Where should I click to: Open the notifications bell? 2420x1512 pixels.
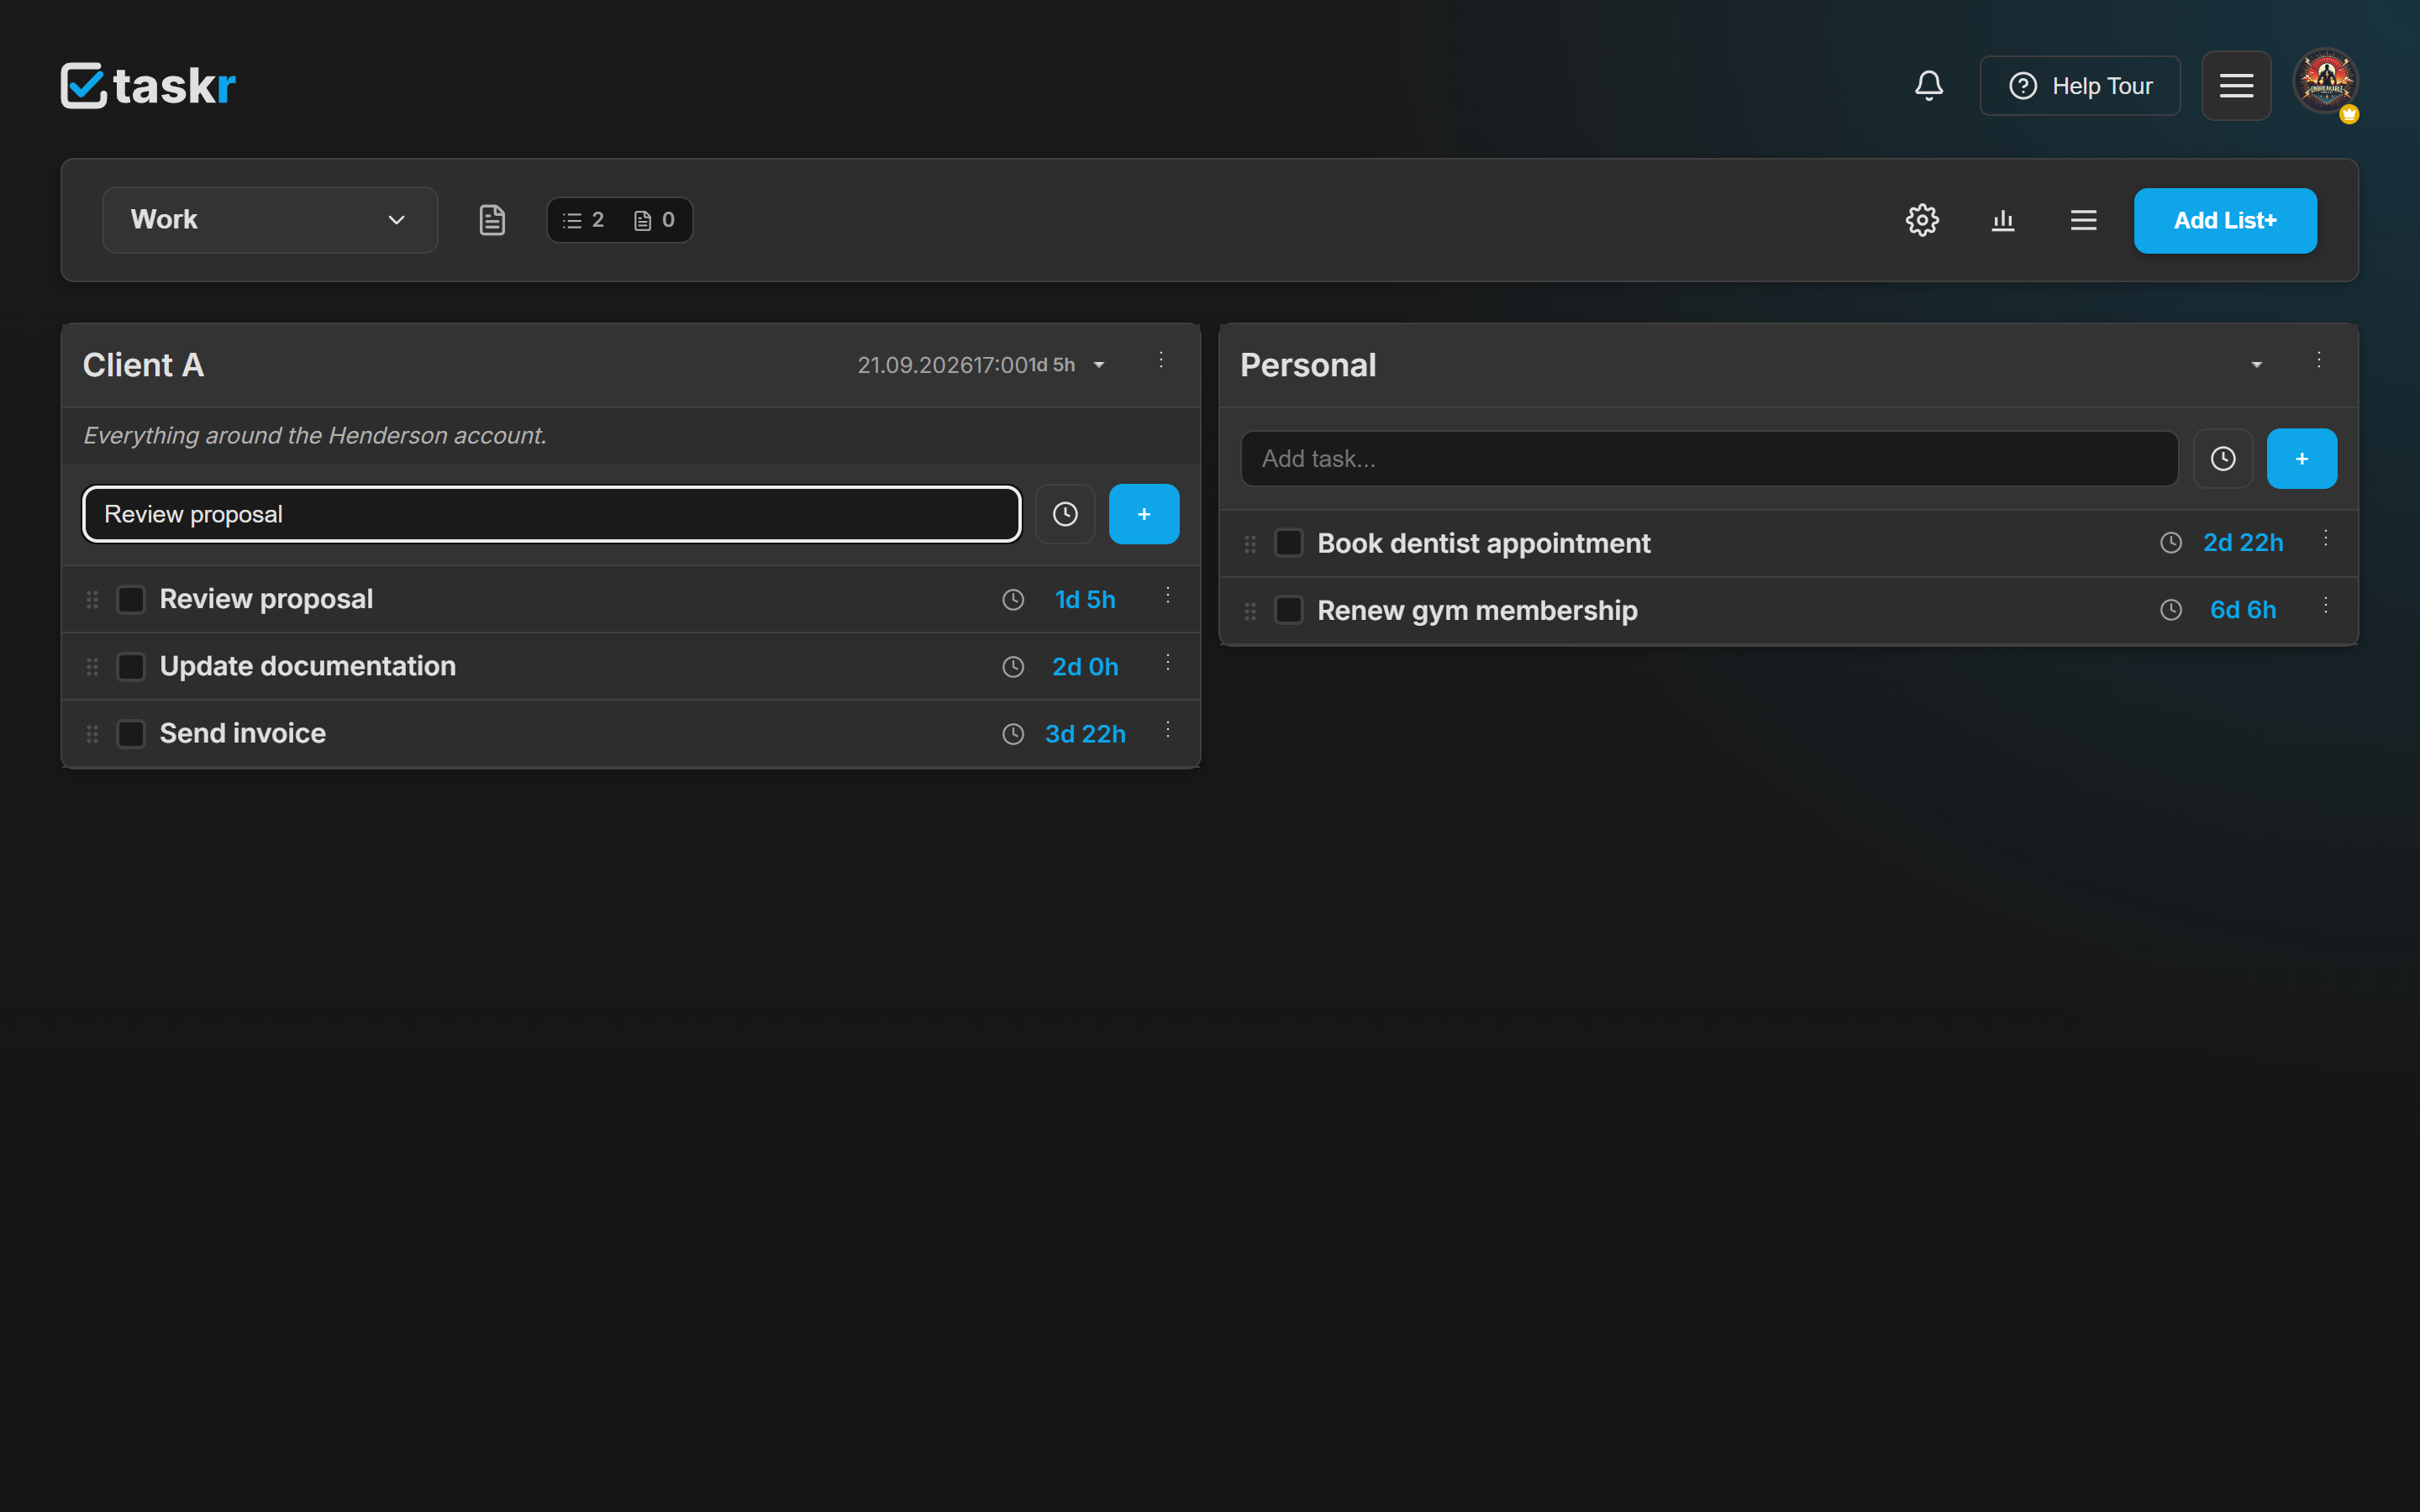pos(1928,86)
